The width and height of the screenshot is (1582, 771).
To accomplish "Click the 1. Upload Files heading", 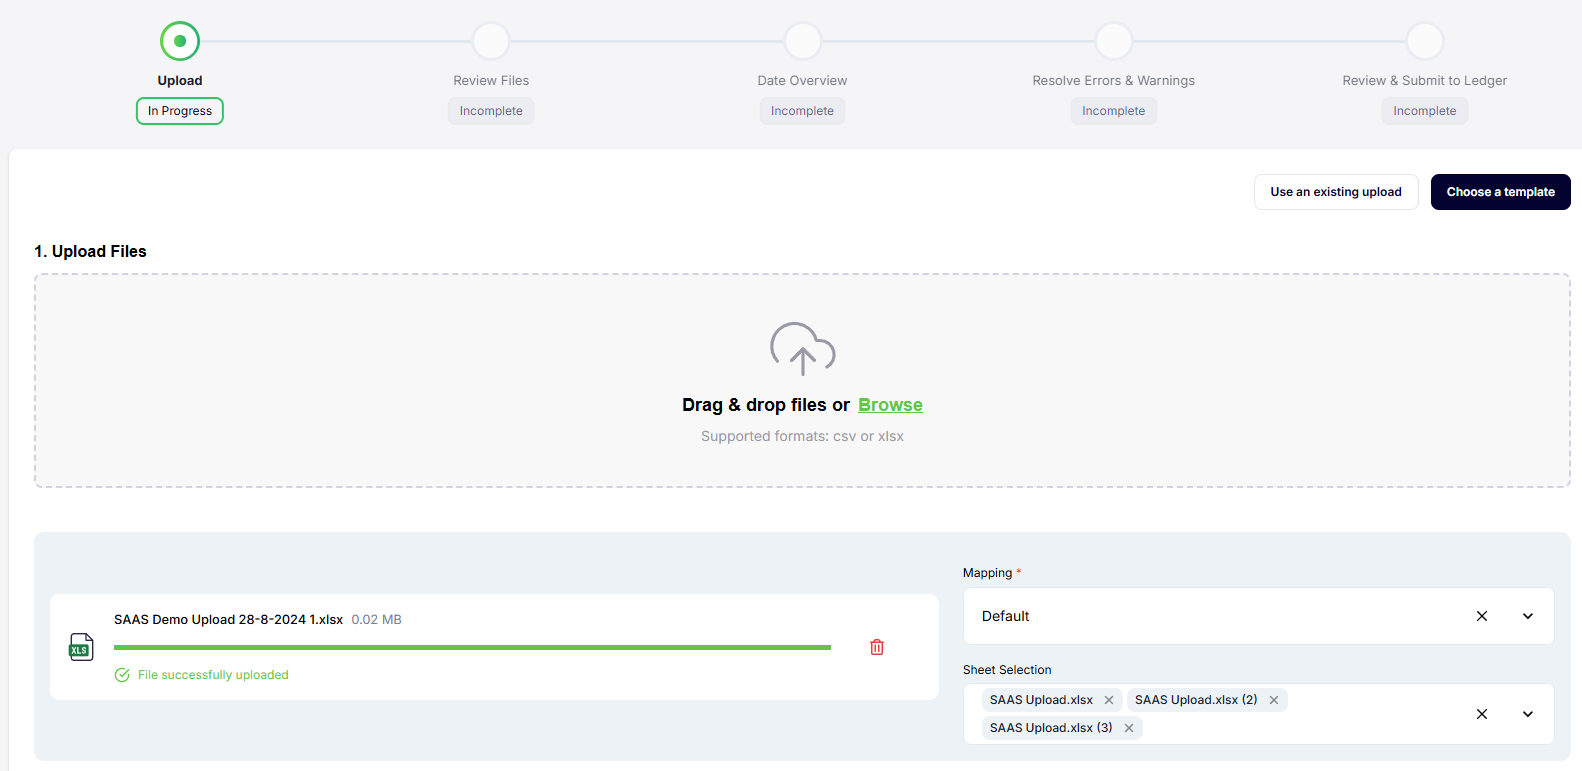I will click(90, 251).
